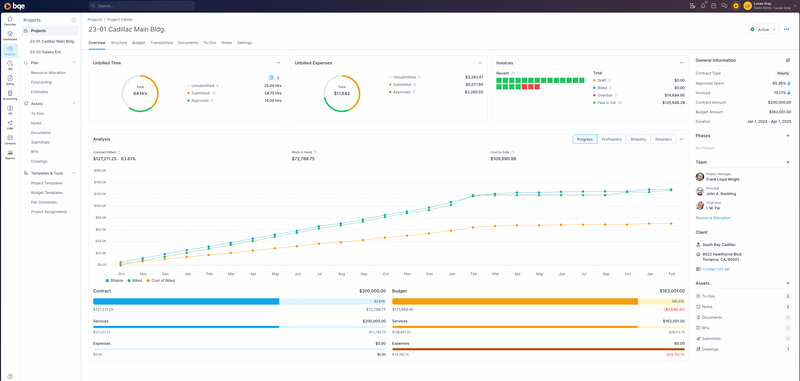The image size is (800, 381).
Task: Open Favorites in the left rail
Action: pyautogui.click(x=10, y=20)
